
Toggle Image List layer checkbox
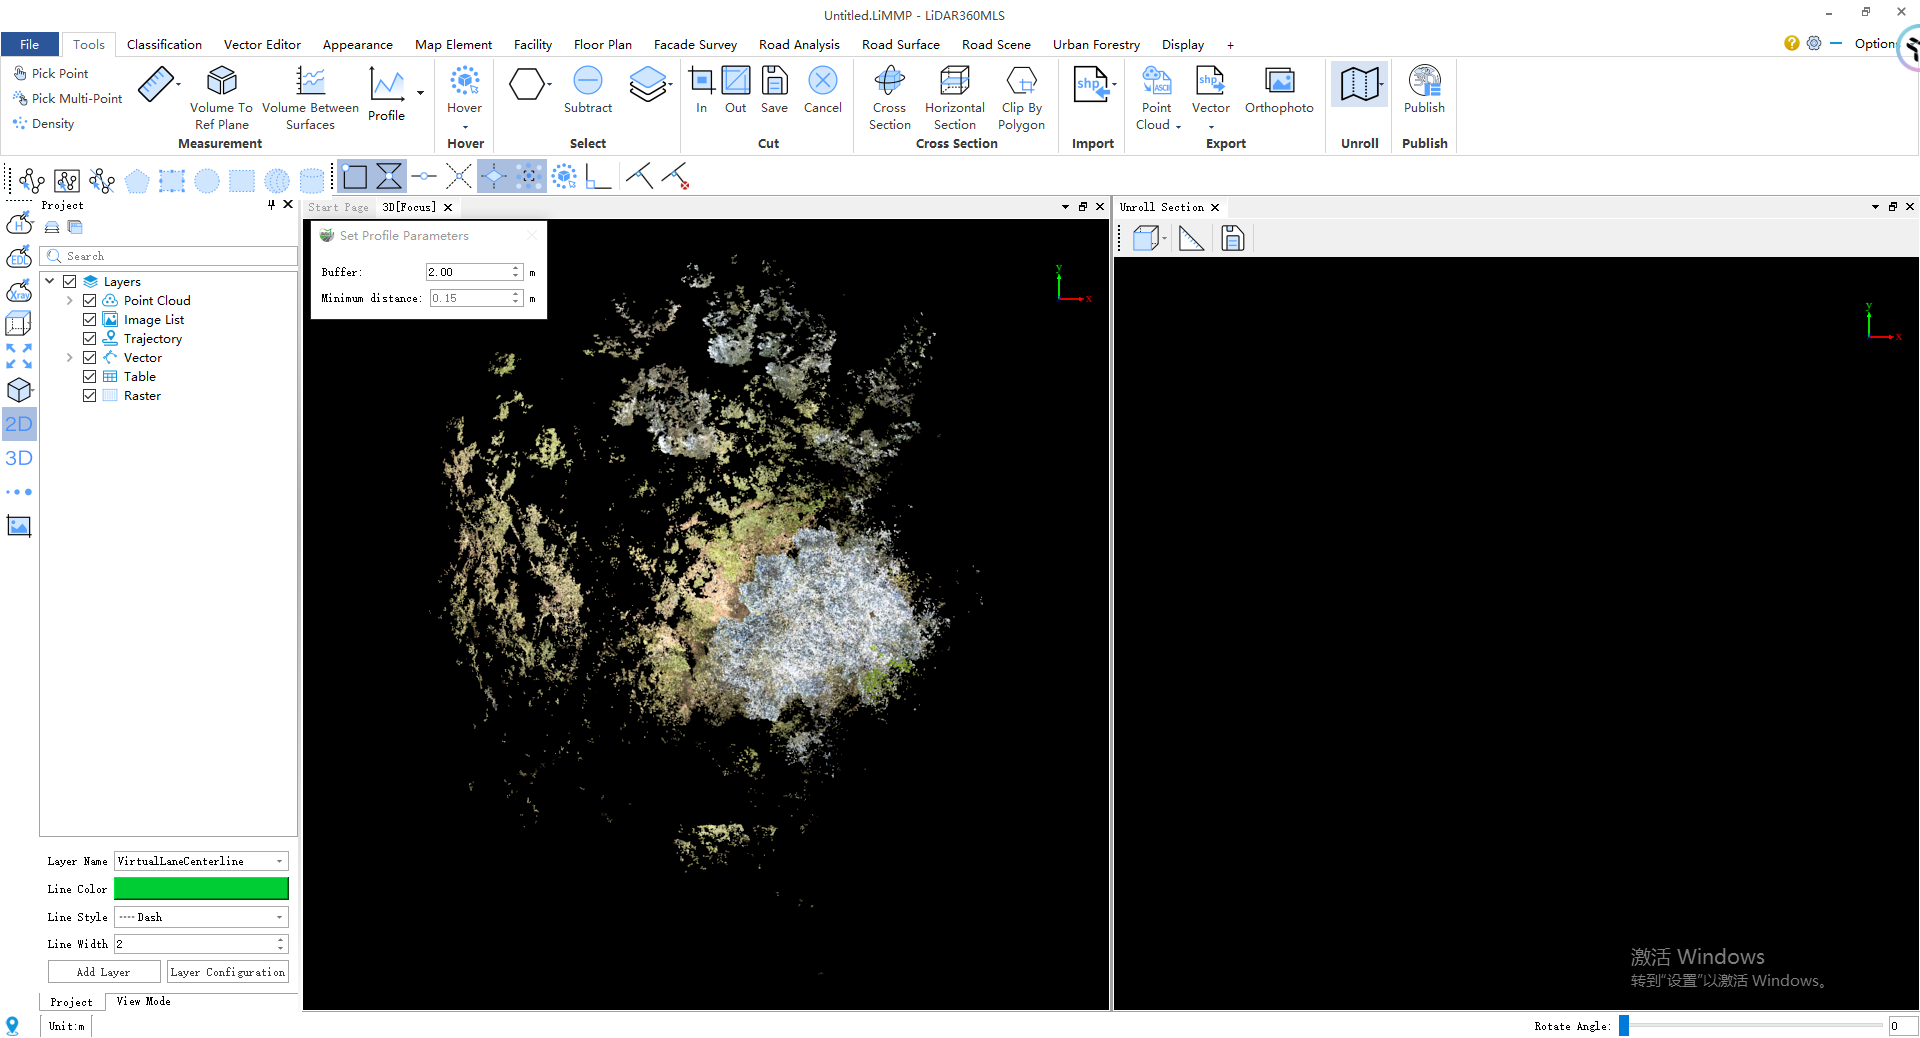coord(90,319)
